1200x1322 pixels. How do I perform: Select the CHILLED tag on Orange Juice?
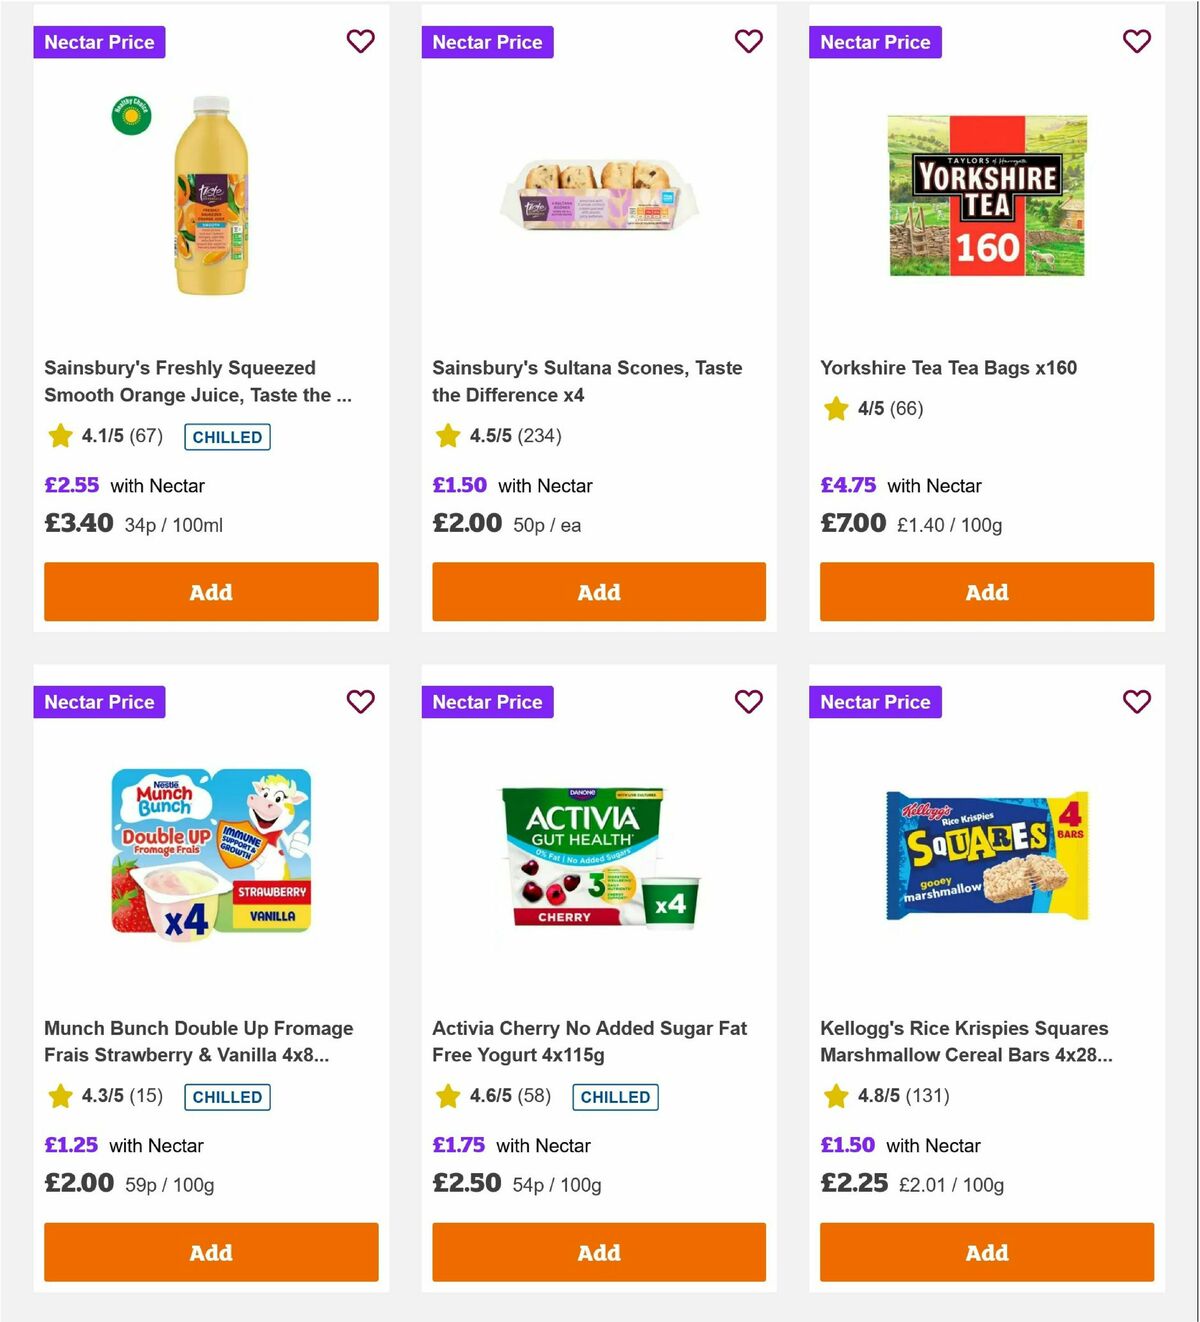coord(227,437)
